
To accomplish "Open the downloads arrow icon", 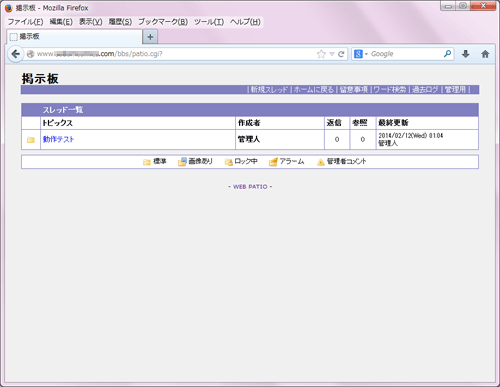I will point(466,54).
